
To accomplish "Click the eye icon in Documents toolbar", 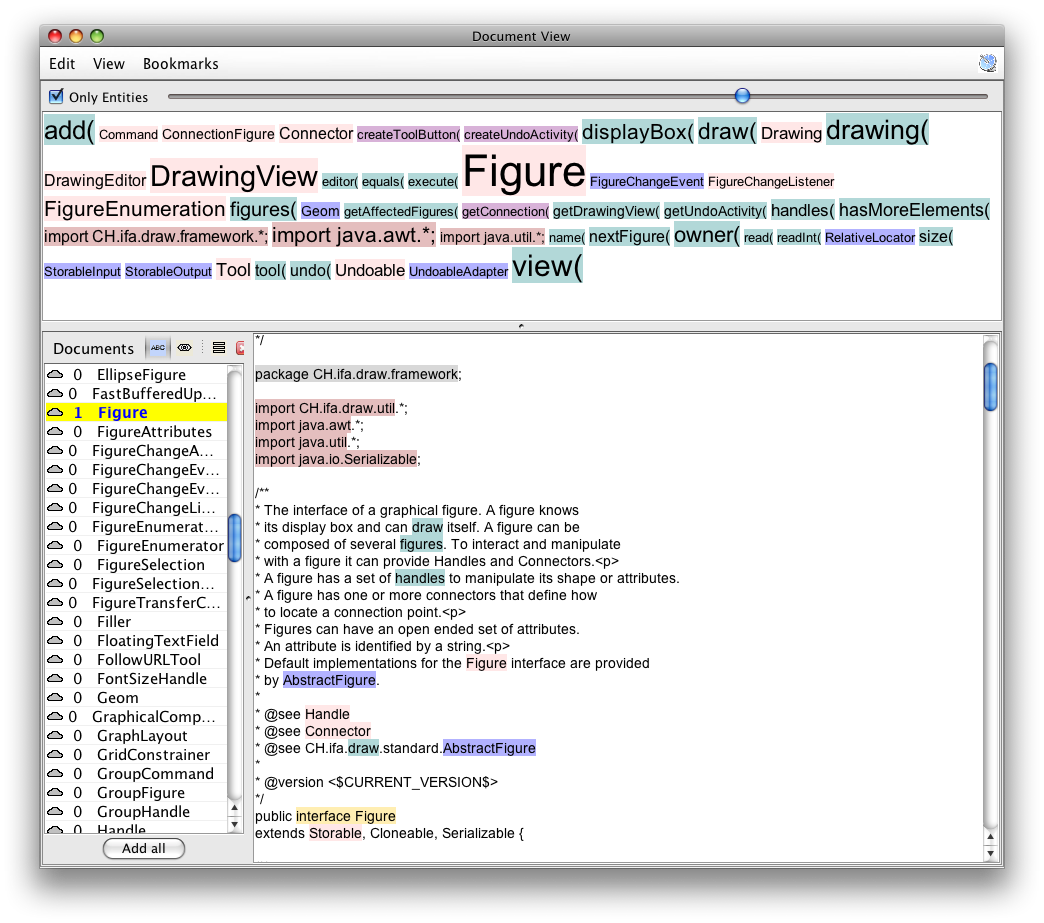I will pyautogui.click(x=184, y=348).
